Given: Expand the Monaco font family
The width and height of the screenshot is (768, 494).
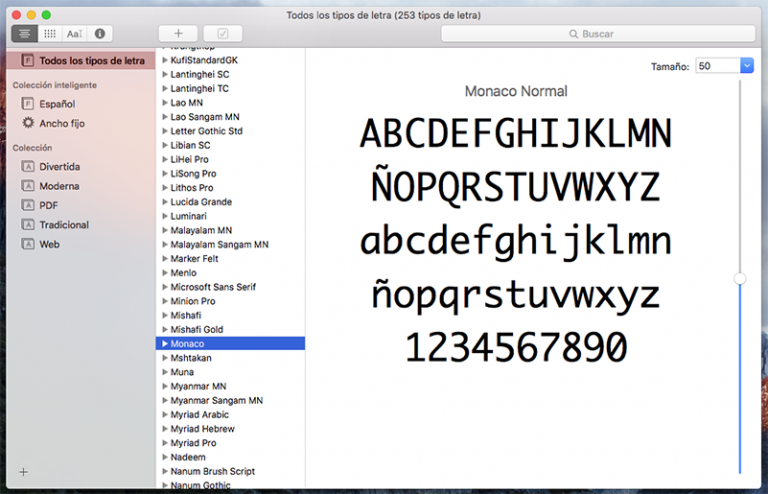Looking at the screenshot, I should [165, 343].
